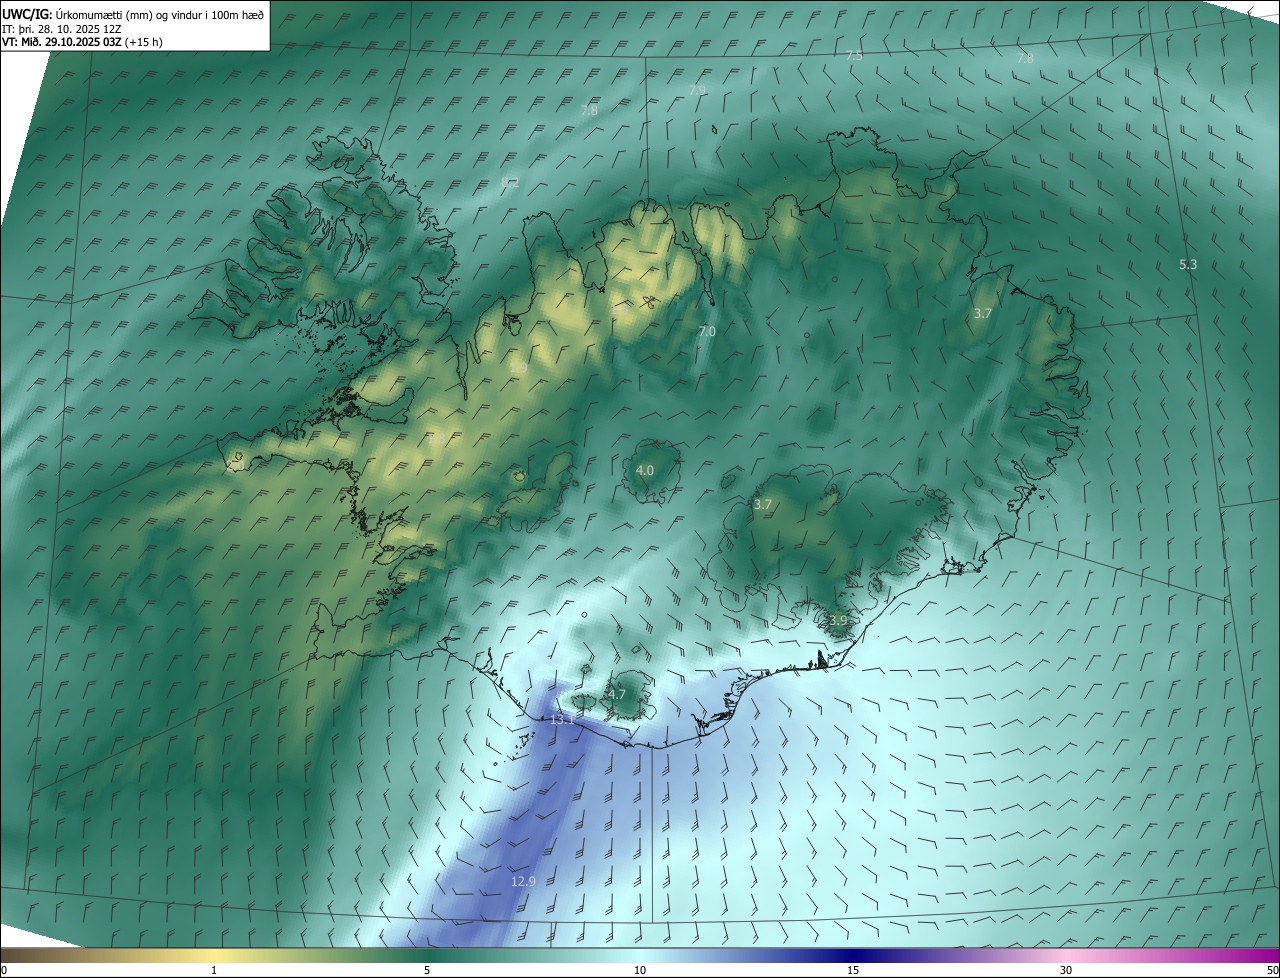The image size is (1280, 978).
Task: Click the 7.9 value label north of Iceland
Action: pyautogui.click(x=697, y=90)
